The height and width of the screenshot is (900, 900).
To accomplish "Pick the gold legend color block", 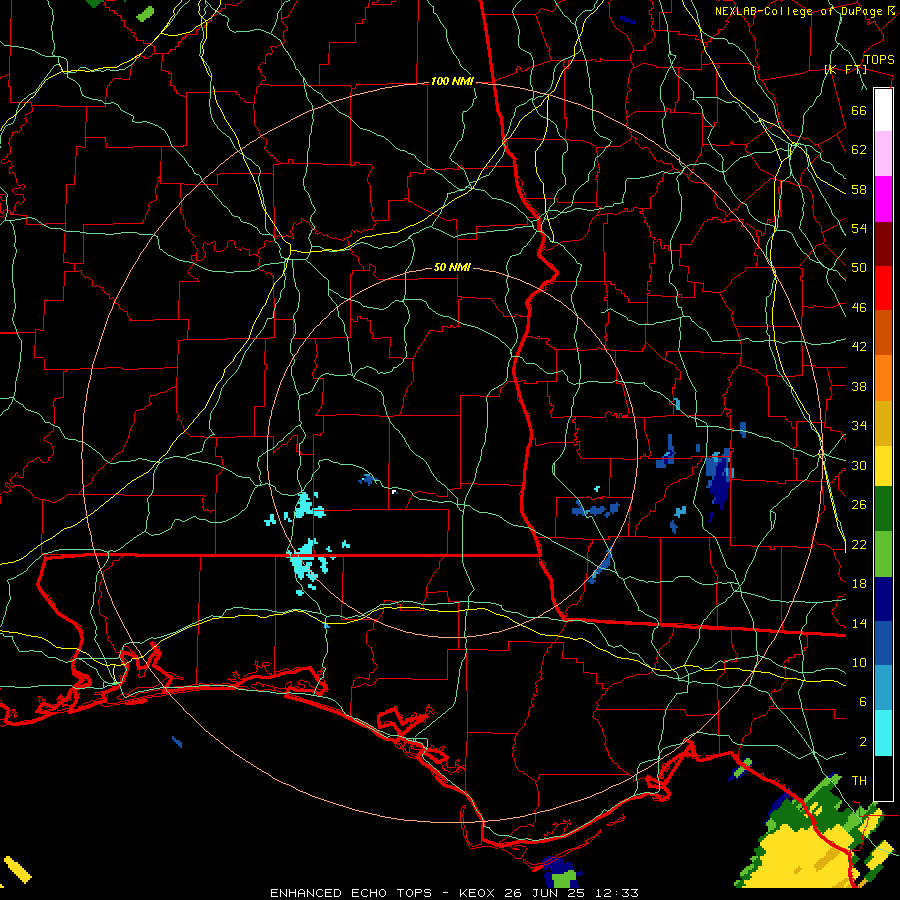I will (x=883, y=423).
